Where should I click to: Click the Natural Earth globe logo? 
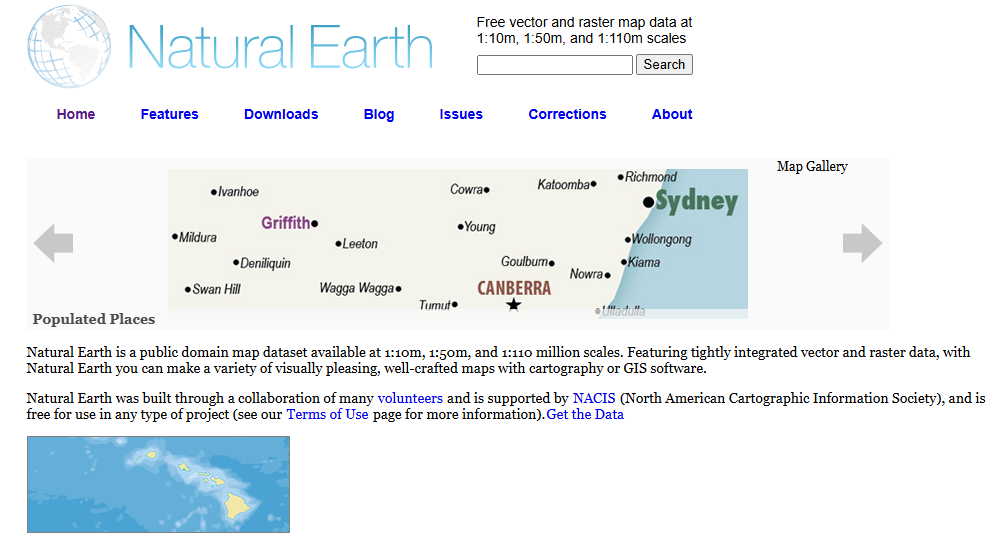click(x=68, y=47)
